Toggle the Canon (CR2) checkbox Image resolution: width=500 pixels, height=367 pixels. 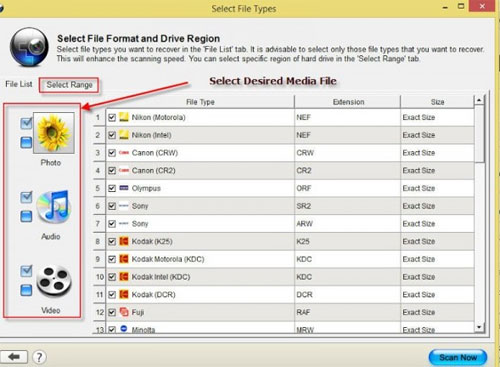[112, 170]
